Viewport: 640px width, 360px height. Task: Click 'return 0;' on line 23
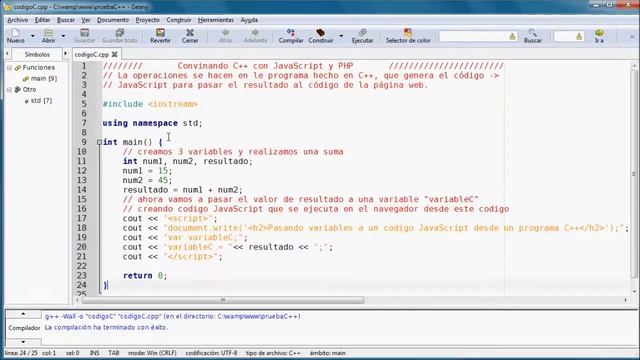click(145, 276)
